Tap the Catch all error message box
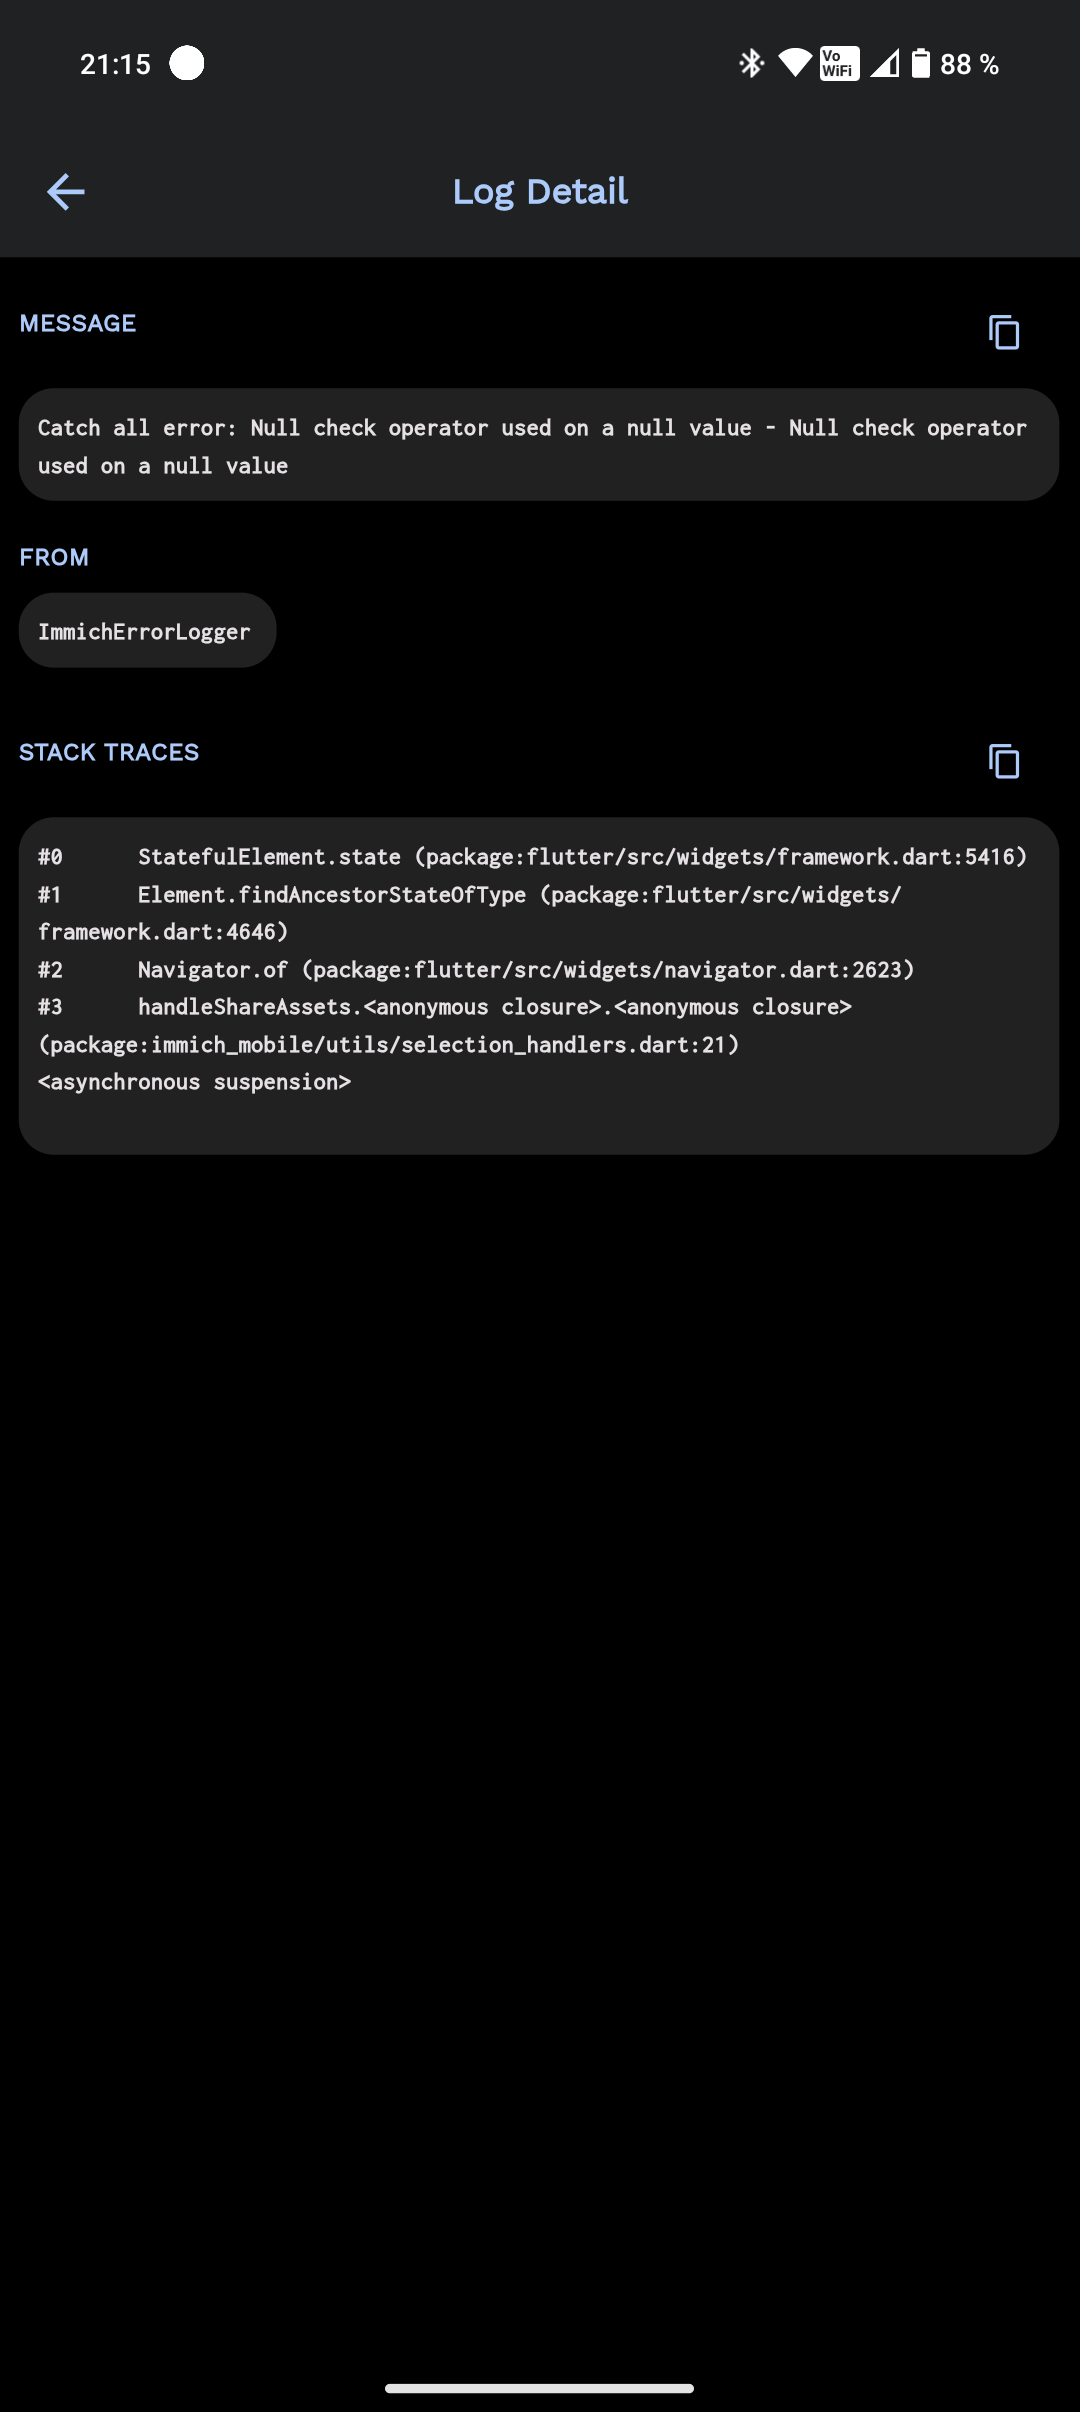The image size is (1080, 2412). 539,445
